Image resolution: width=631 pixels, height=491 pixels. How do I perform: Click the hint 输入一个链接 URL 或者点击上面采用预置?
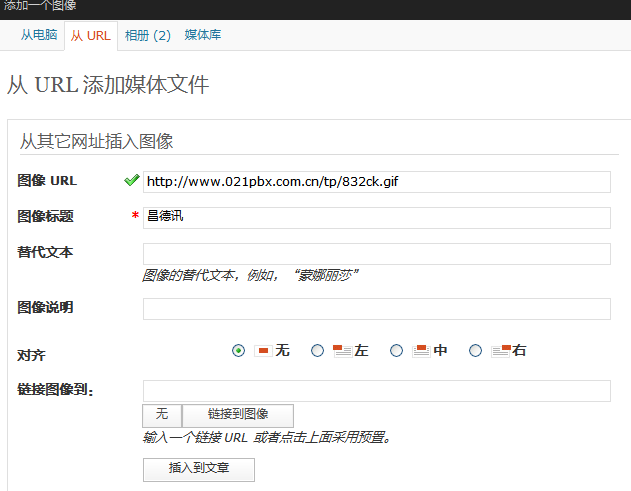click(267, 437)
